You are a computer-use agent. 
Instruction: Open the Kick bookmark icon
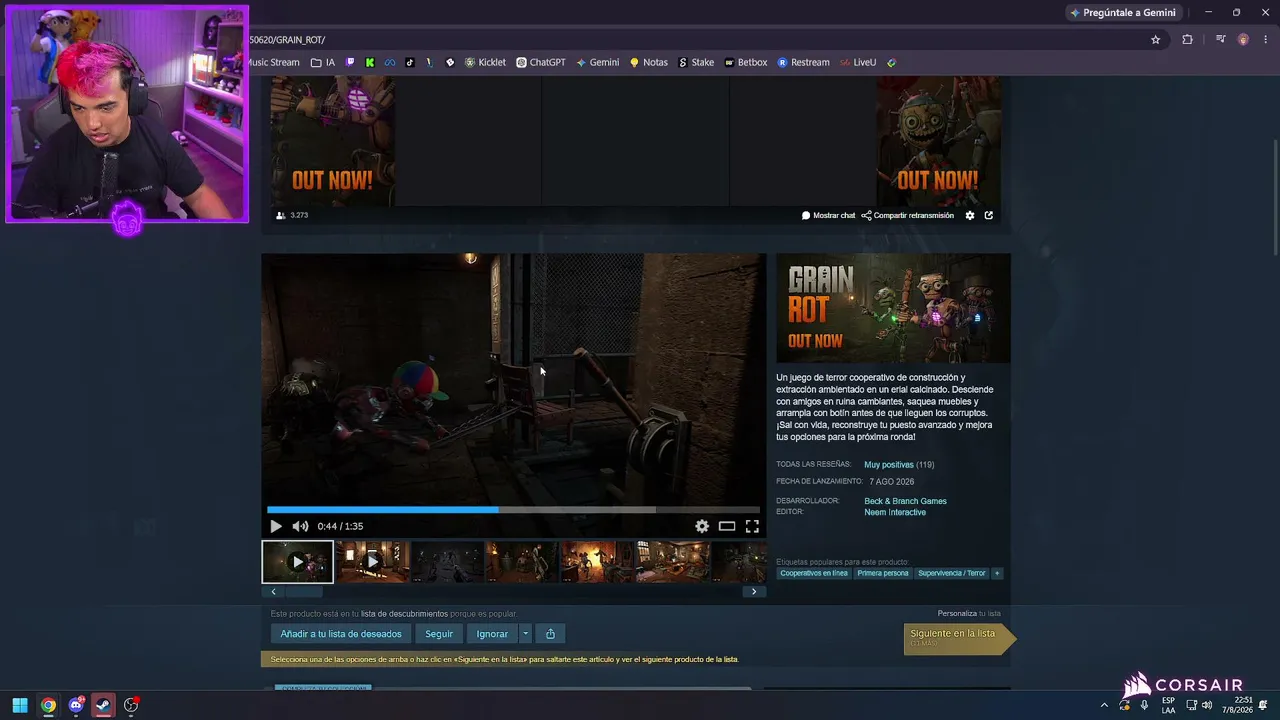coord(370,62)
